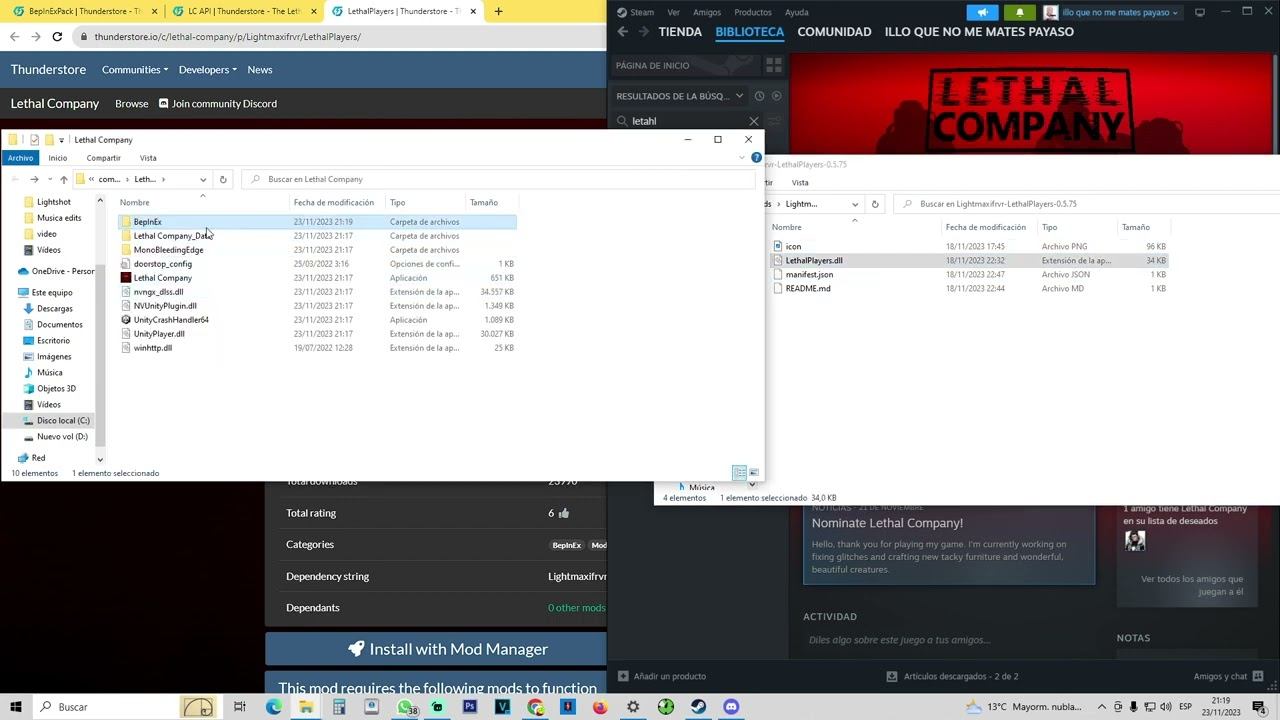The height and width of the screenshot is (720, 1280).
Task: Open the recent locations dropdown in Explorer
Action: [x=49, y=179]
